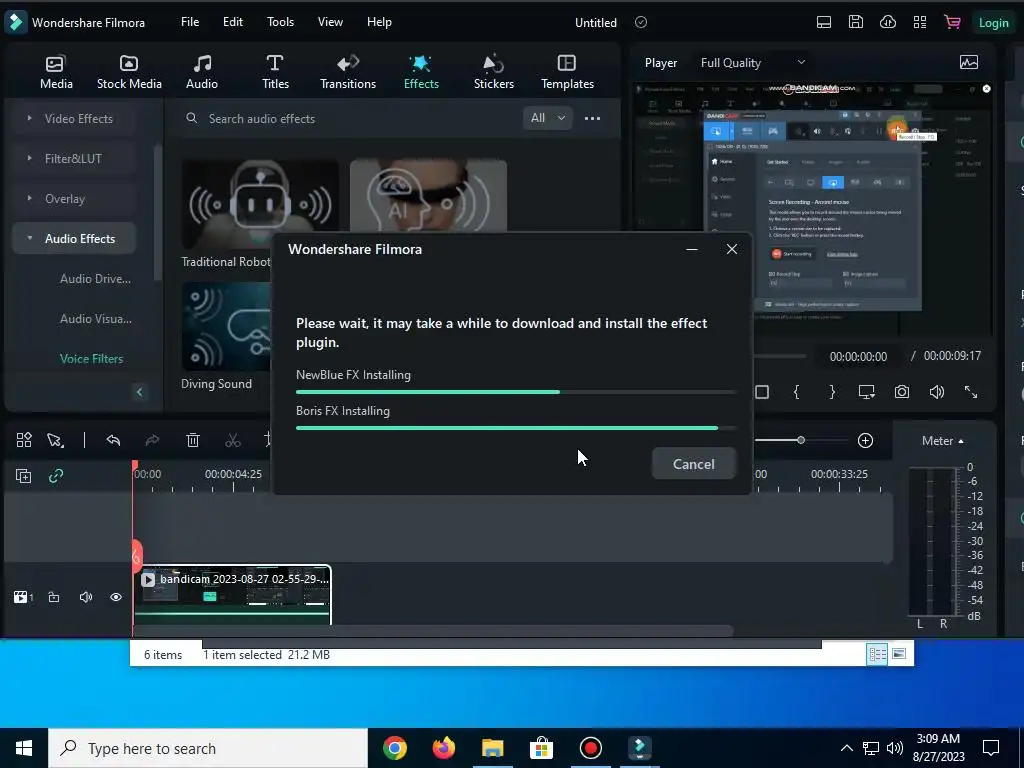Screen dimensions: 1024x768
Task: Open the effects more options menu
Action: [x=592, y=118]
